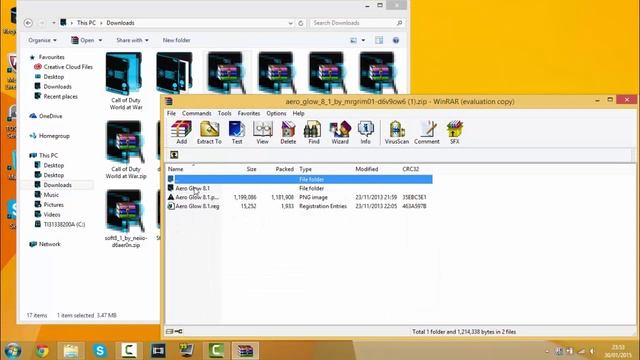640x360 pixels.
Task: Click the refresh icon in the Explorer address bar
Action: [301, 23]
